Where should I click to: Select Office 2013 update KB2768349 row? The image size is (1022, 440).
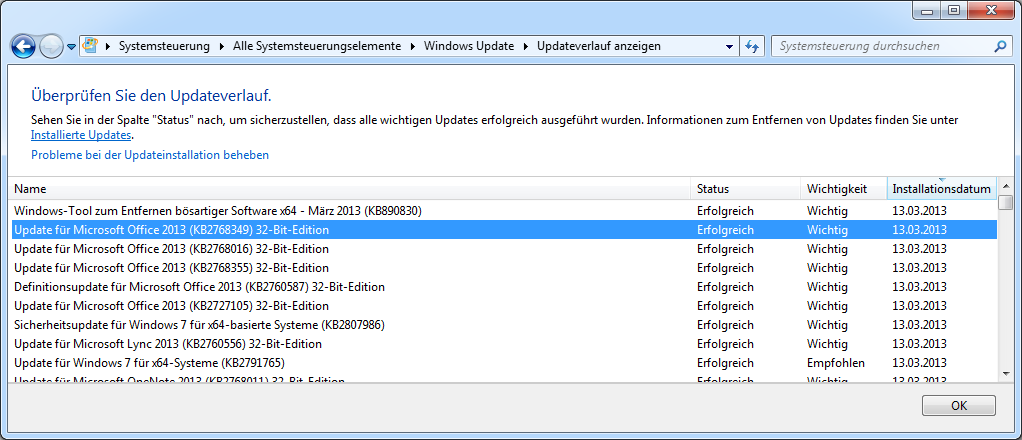click(503, 229)
